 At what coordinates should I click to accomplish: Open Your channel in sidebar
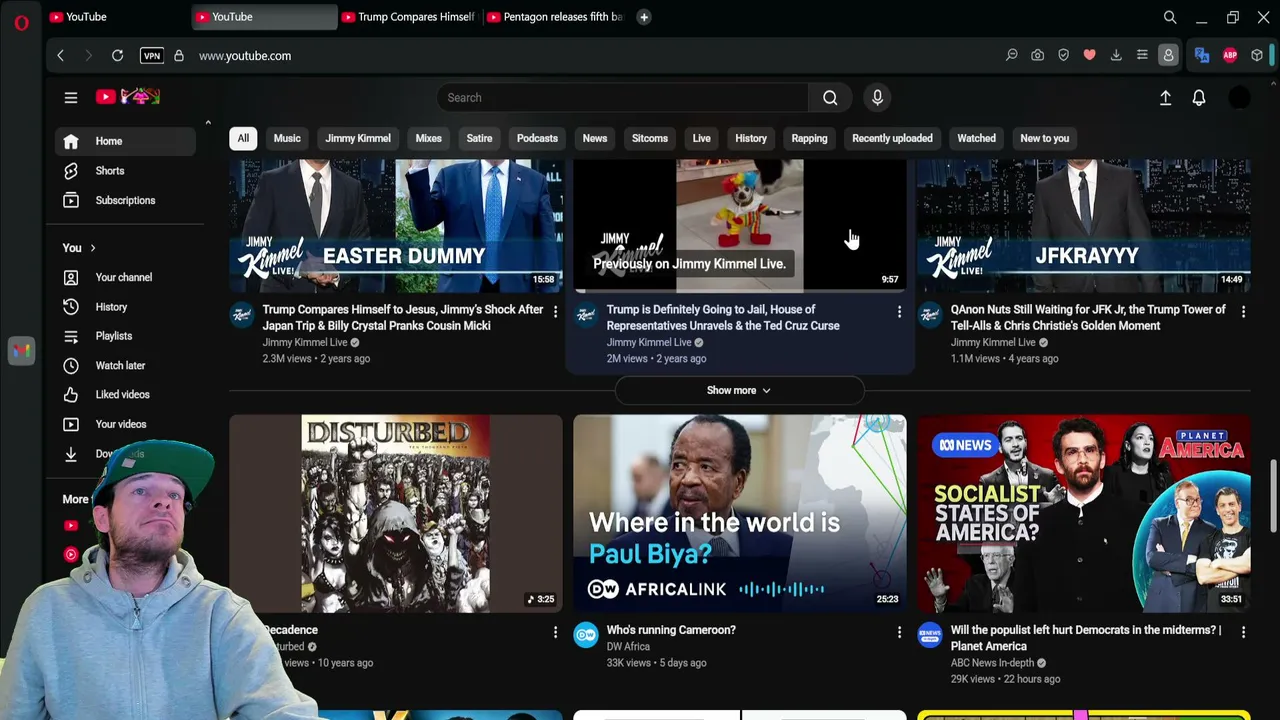pos(125,277)
